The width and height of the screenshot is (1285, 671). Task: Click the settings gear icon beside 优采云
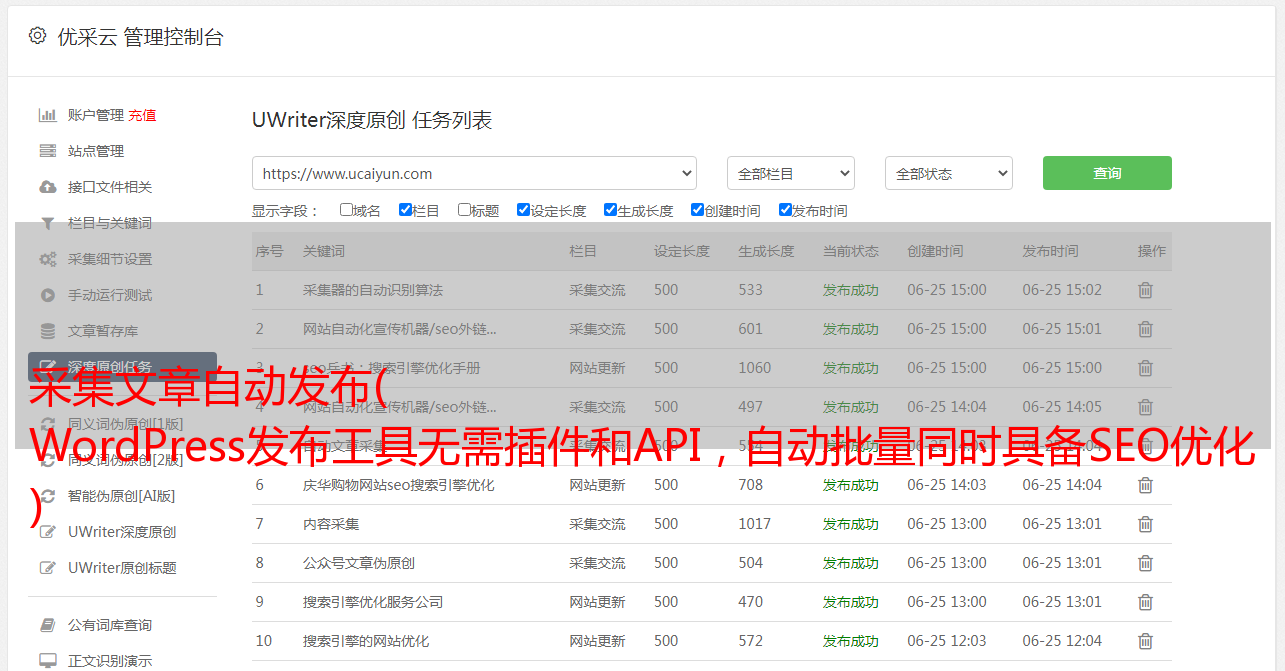37,36
